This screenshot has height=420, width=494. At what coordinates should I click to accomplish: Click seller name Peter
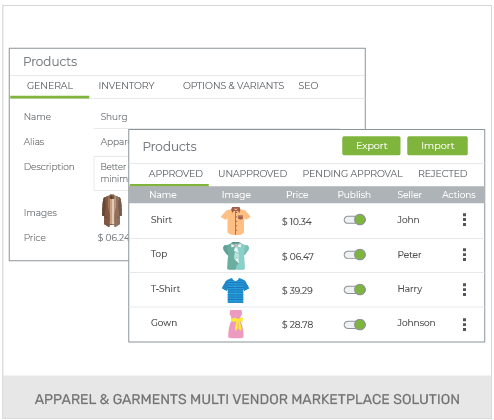click(409, 255)
